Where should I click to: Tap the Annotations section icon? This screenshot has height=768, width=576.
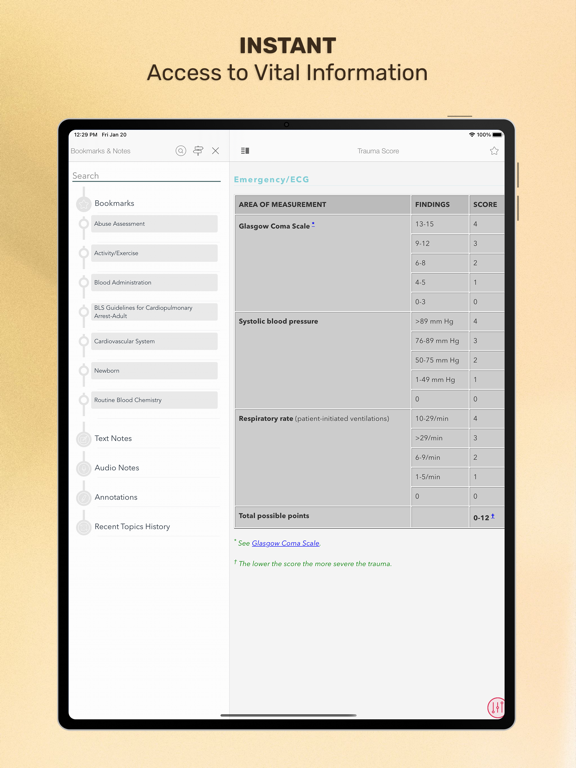84,498
